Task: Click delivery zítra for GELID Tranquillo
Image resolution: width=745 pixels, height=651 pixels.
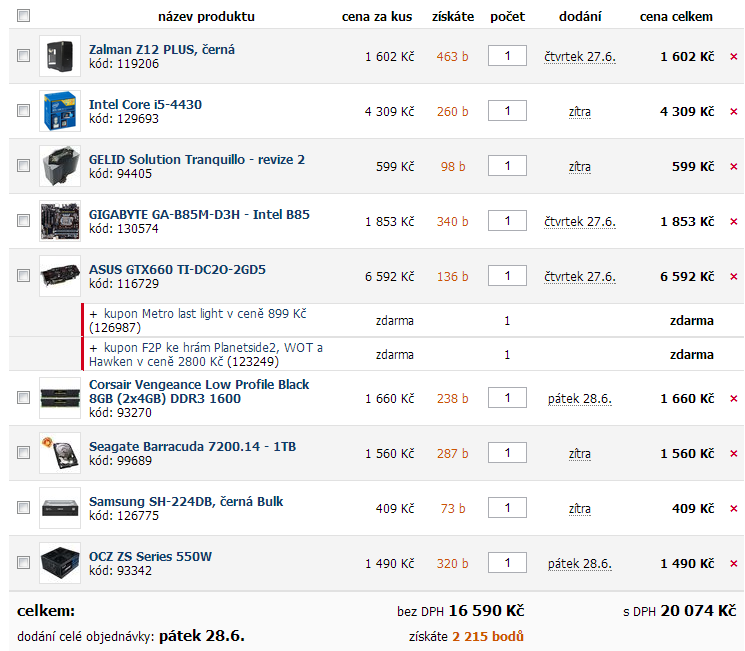Action: point(580,167)
